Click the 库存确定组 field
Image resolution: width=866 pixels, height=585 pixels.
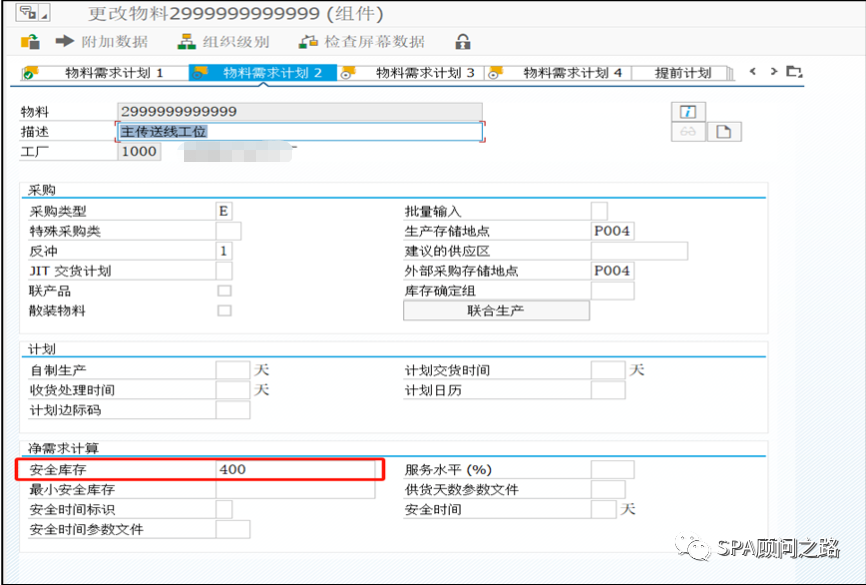[612, 291]
